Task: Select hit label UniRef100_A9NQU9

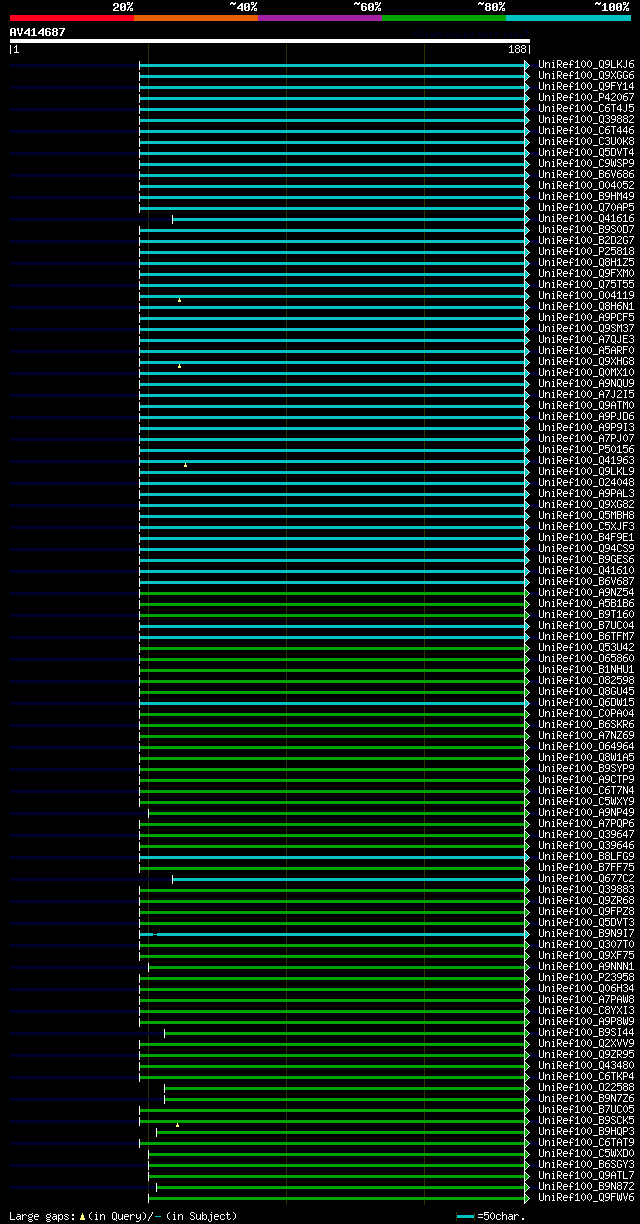Action: tap(586, 384)
